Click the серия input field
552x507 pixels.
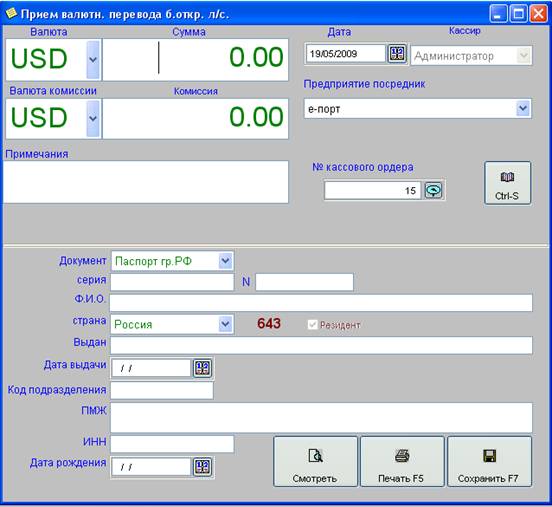tap(172, 282)
